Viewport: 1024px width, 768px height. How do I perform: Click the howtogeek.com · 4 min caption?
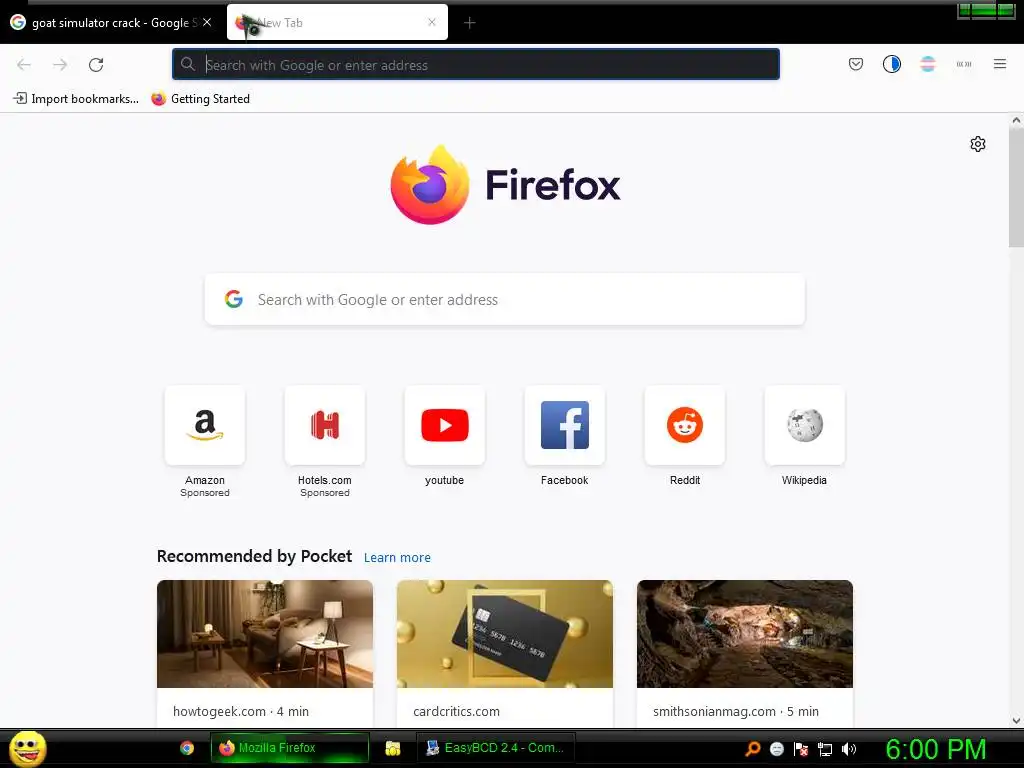[241, 711]
